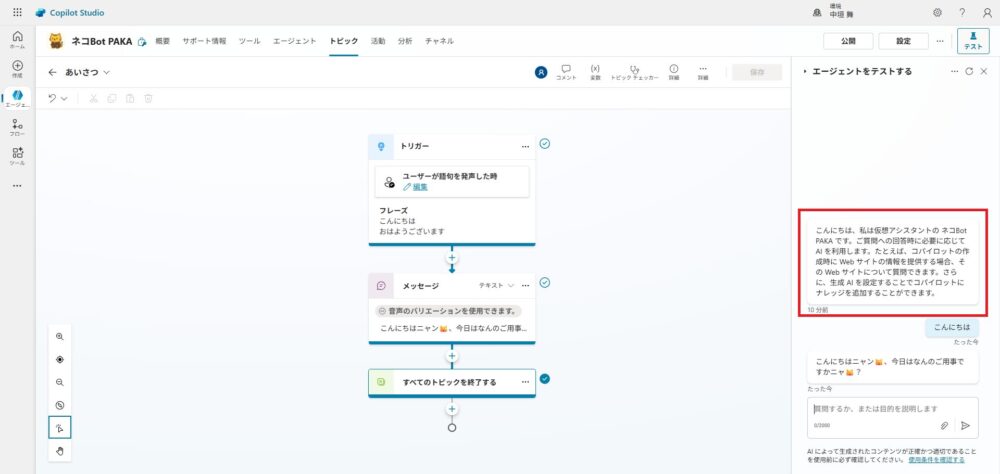The height and width of the screenshot is (474, 1000).
Task: Open トリガー node options menu
Action: pos(526,147)
